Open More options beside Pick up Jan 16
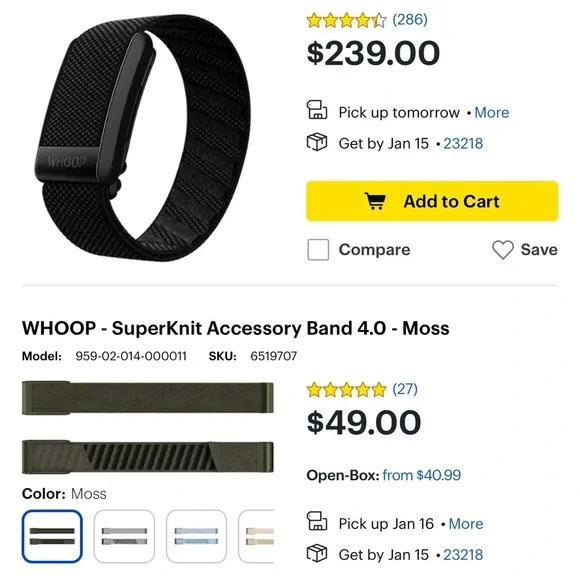The height and width of the screenshot is (580, 580). tap(466, 524)
